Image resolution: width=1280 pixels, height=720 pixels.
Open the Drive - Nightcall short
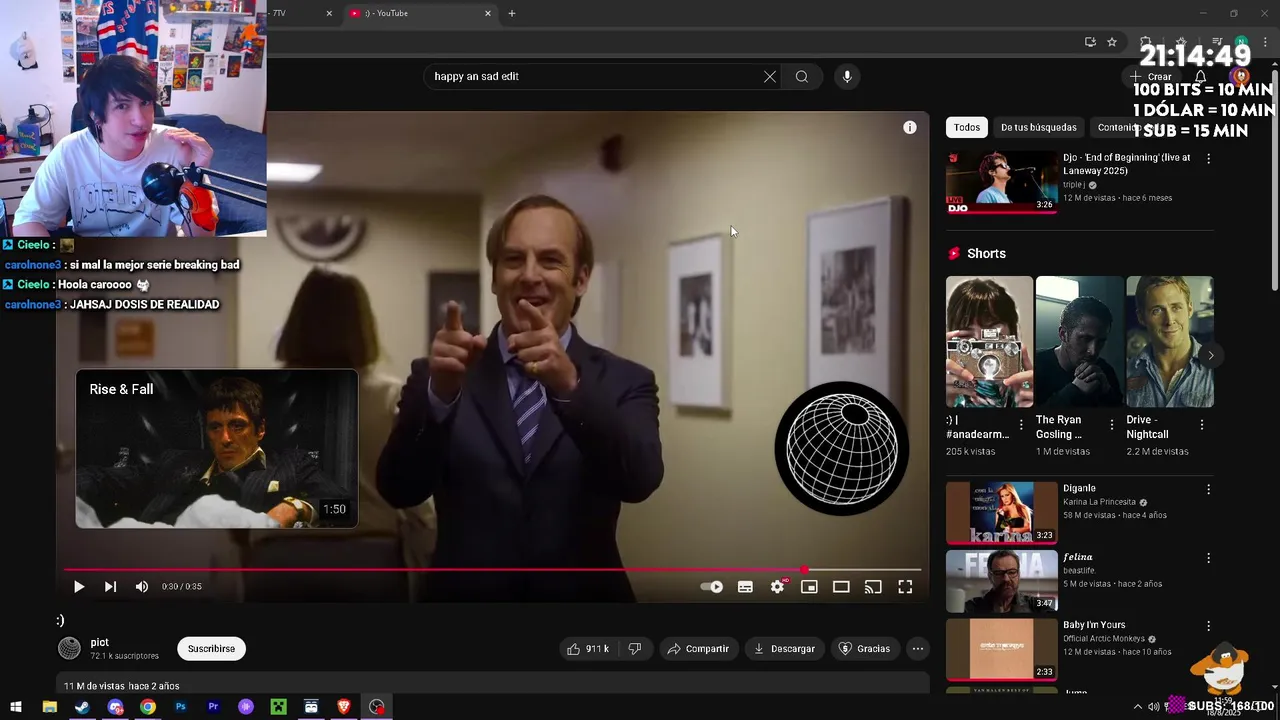click(1170, 342)
